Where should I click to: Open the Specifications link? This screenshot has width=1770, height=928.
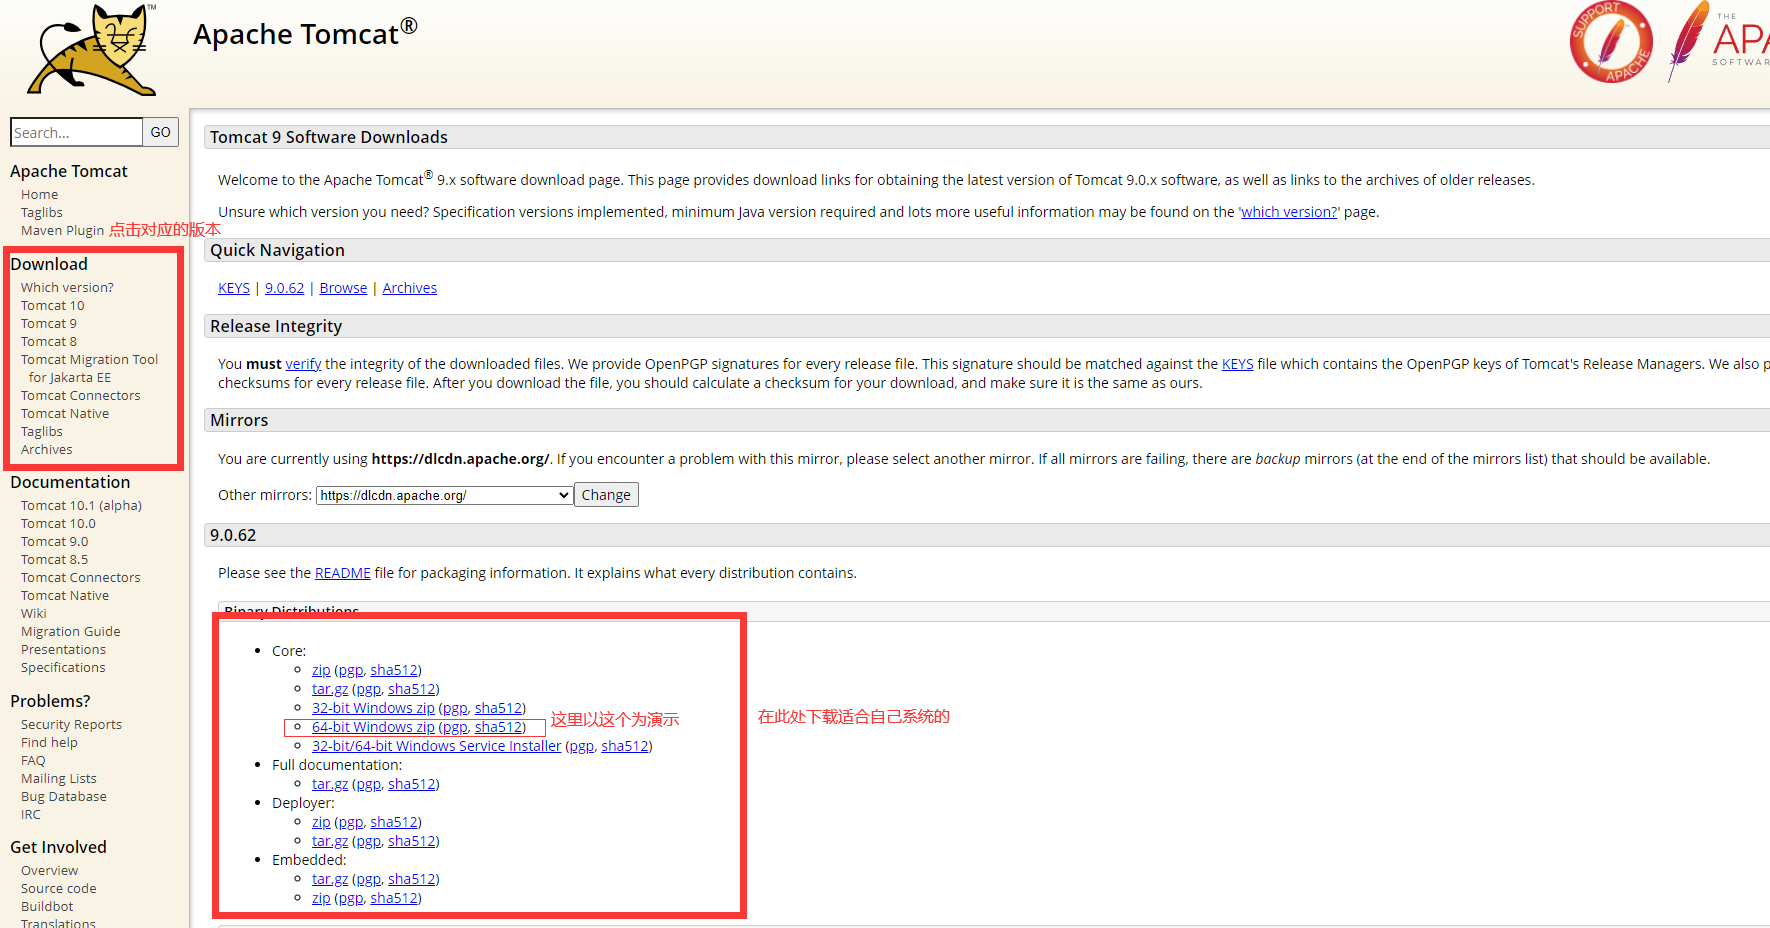coord(63,668)
